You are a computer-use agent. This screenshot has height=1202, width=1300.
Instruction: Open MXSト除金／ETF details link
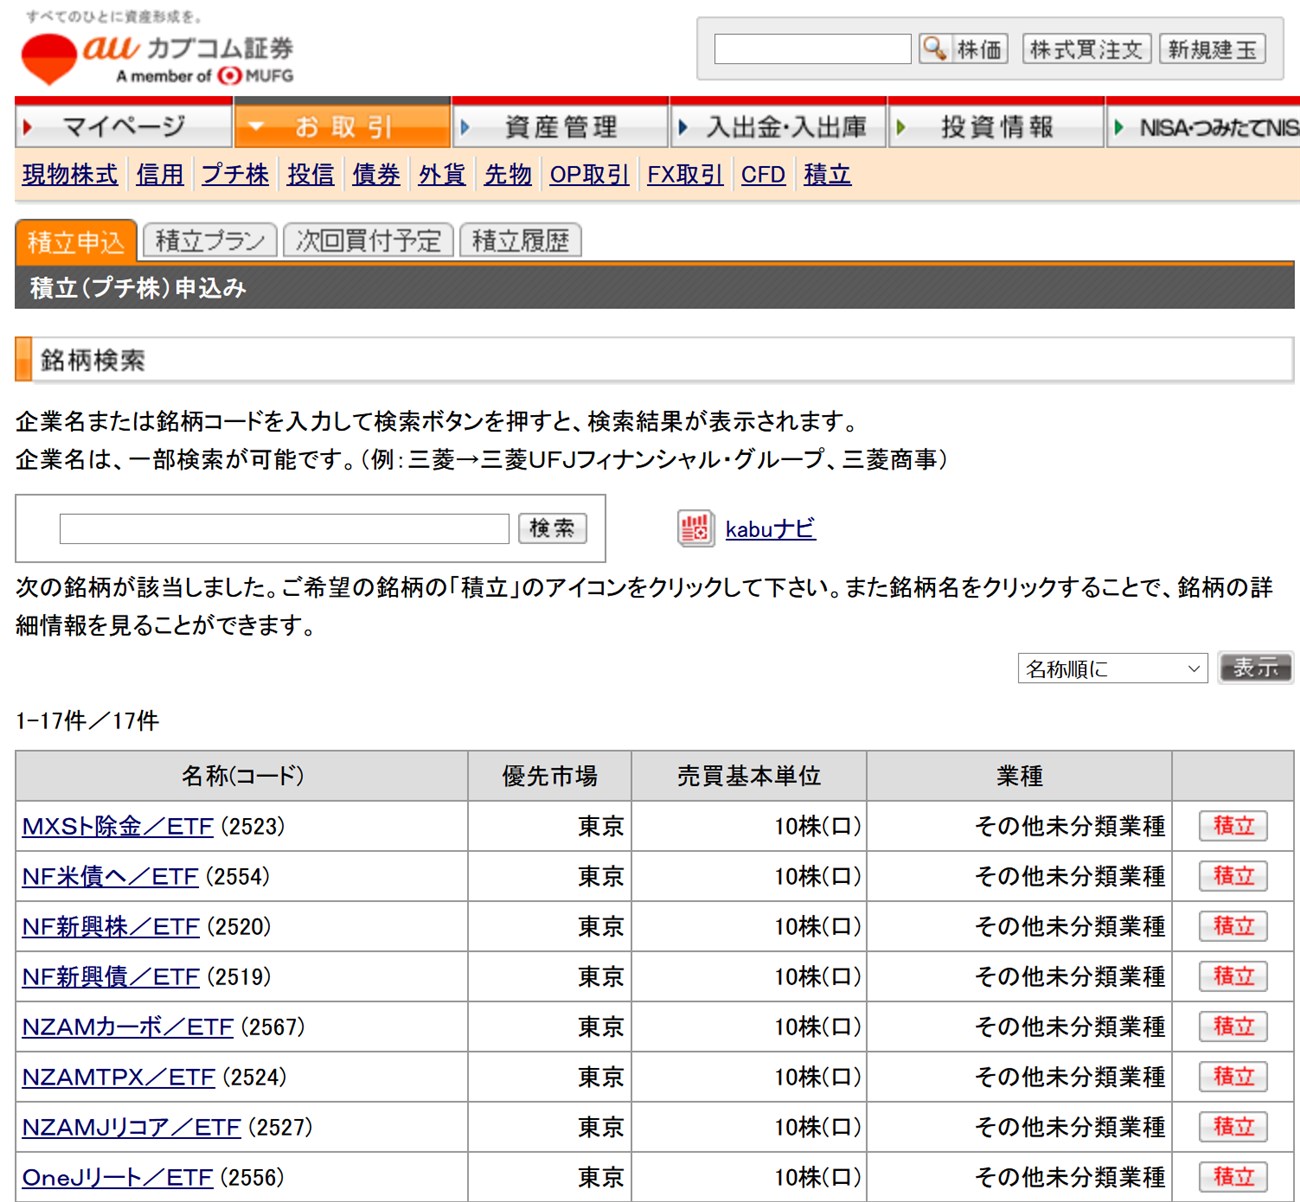coord(118,826)
